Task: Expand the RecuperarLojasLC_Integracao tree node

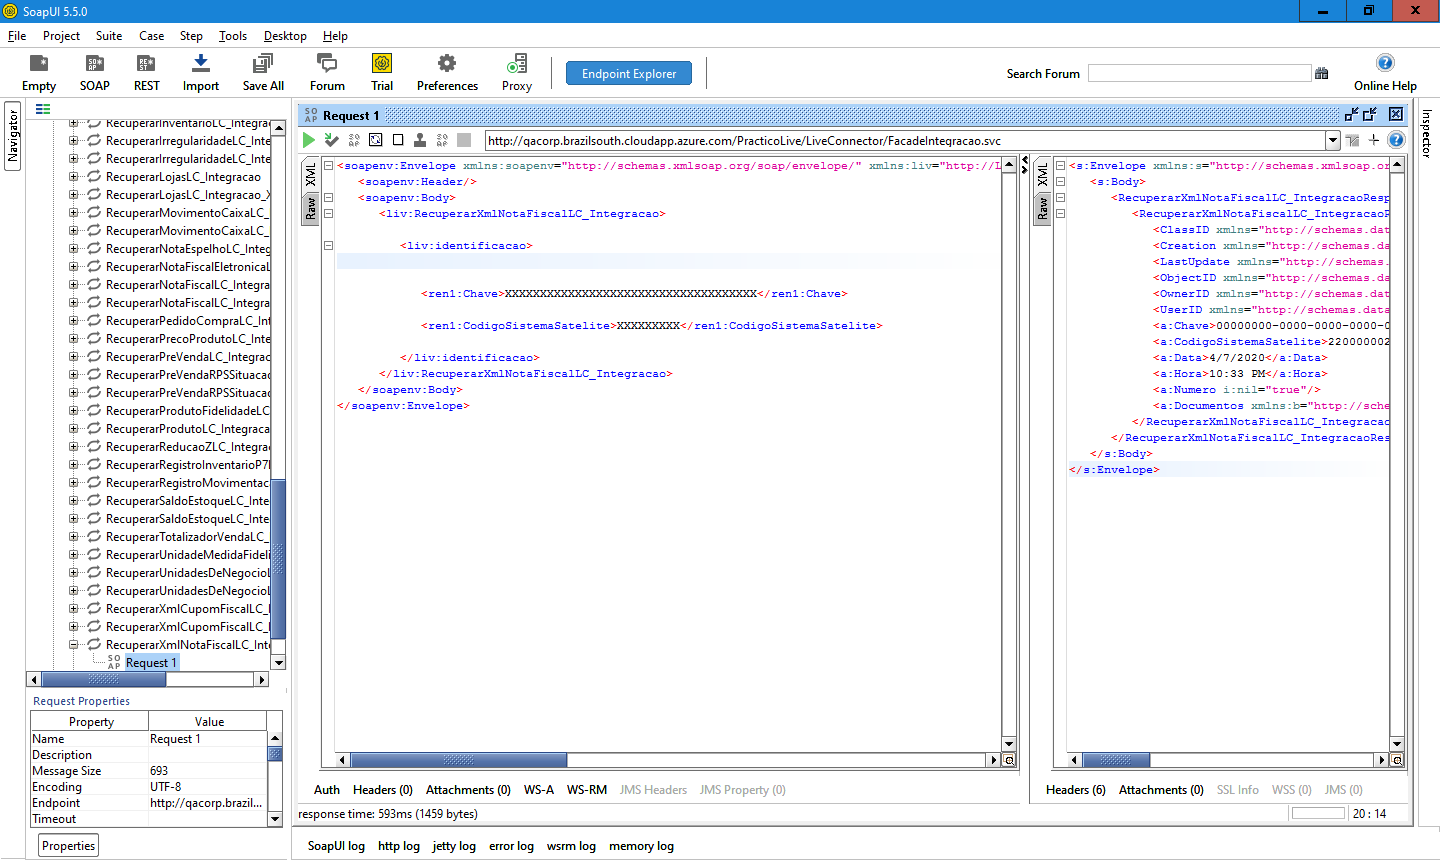Action: [73, 177]
